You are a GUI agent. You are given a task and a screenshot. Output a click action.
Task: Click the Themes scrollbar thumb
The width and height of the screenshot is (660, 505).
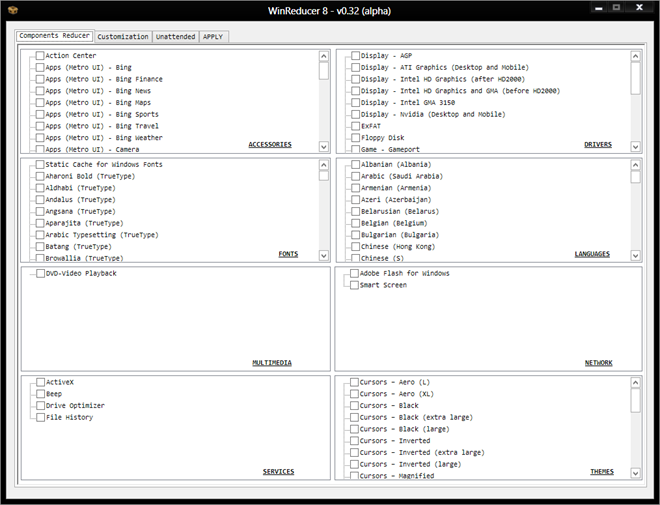coord(636,400)
